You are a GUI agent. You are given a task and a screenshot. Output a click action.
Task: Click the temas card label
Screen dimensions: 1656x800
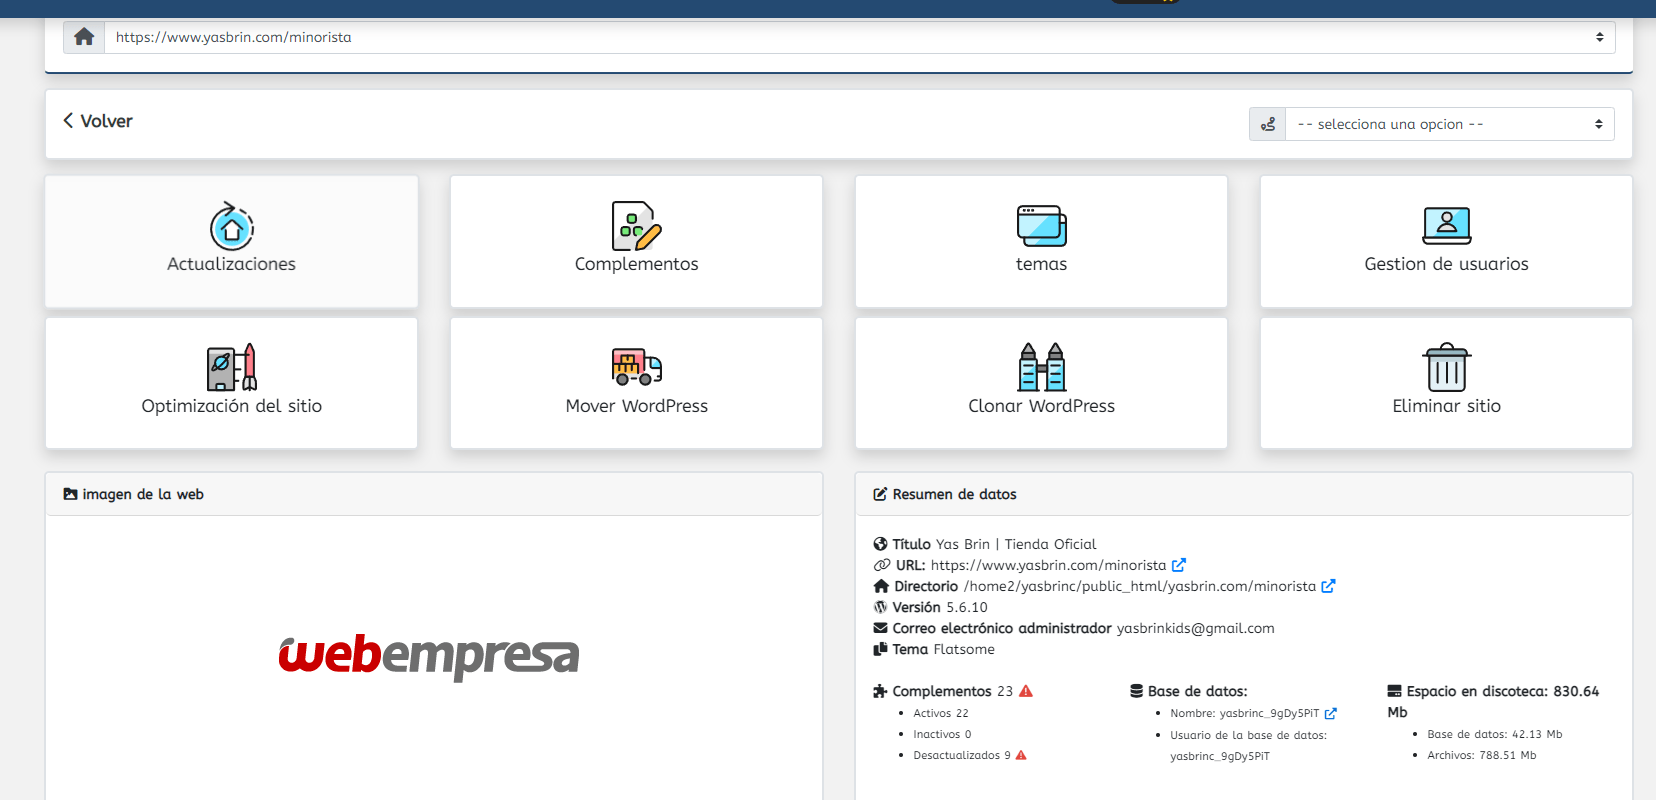[1041, 264]
